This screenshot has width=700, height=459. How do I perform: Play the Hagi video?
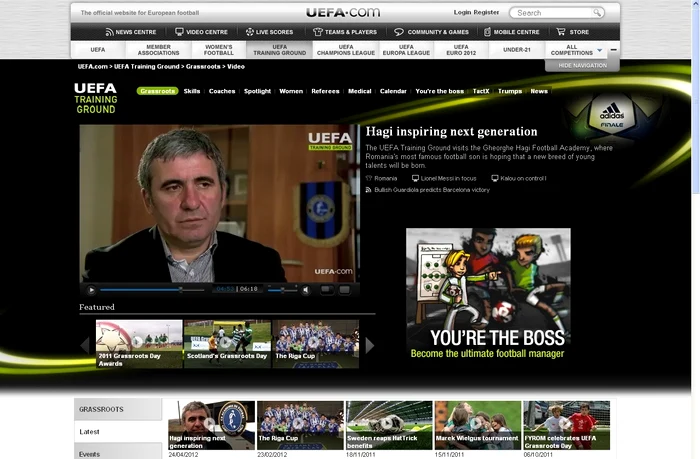[91, 290]
